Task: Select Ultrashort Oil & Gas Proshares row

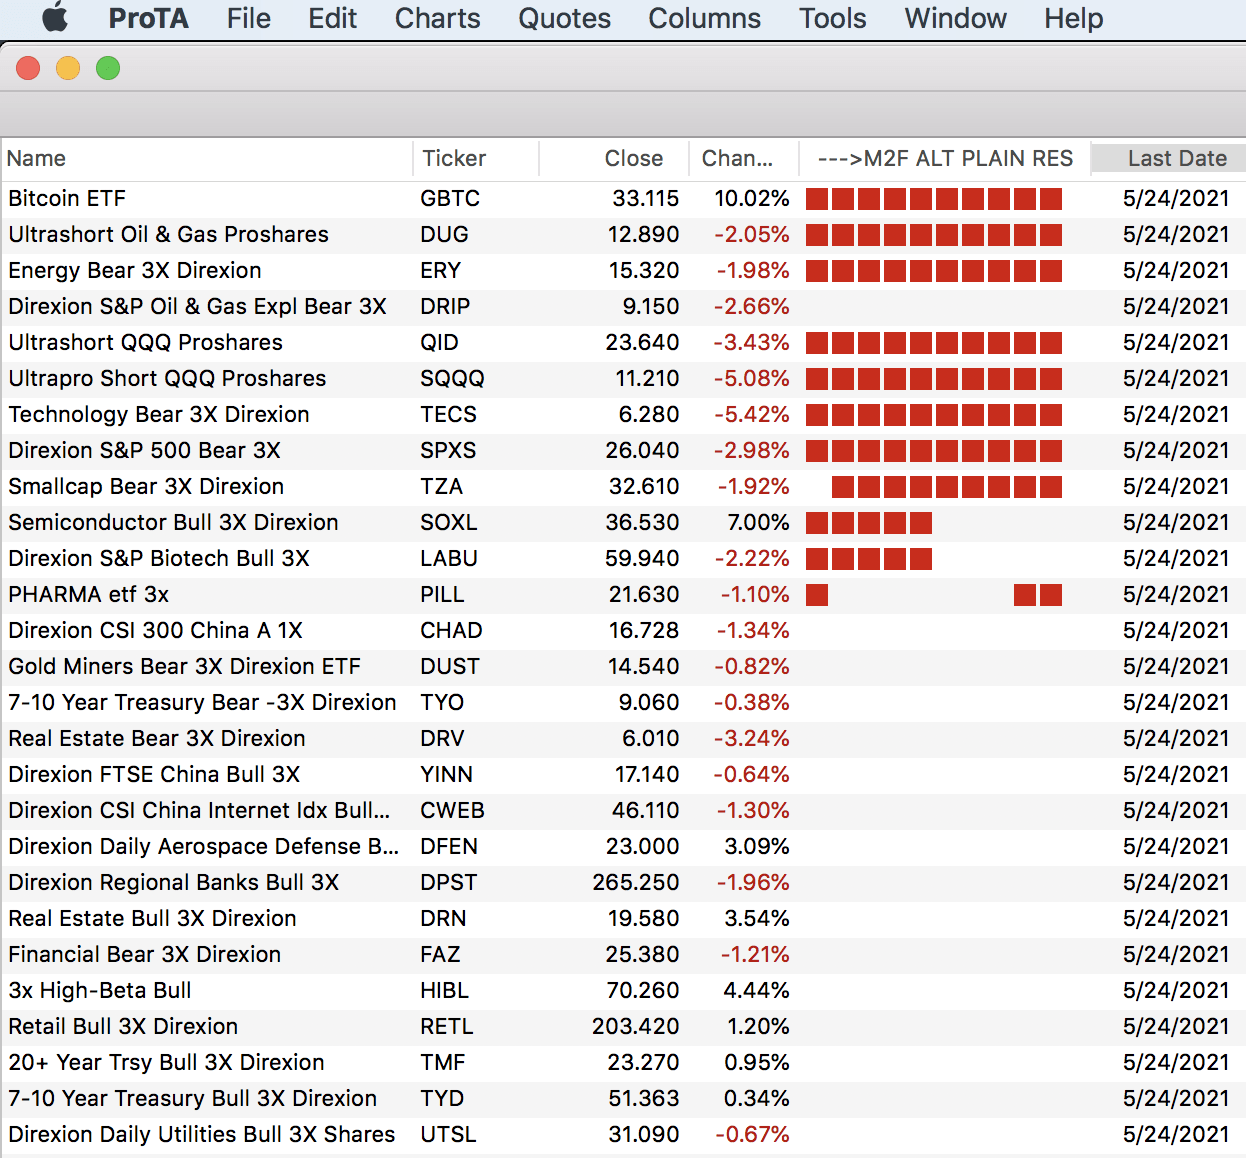Action: (623, 234)
